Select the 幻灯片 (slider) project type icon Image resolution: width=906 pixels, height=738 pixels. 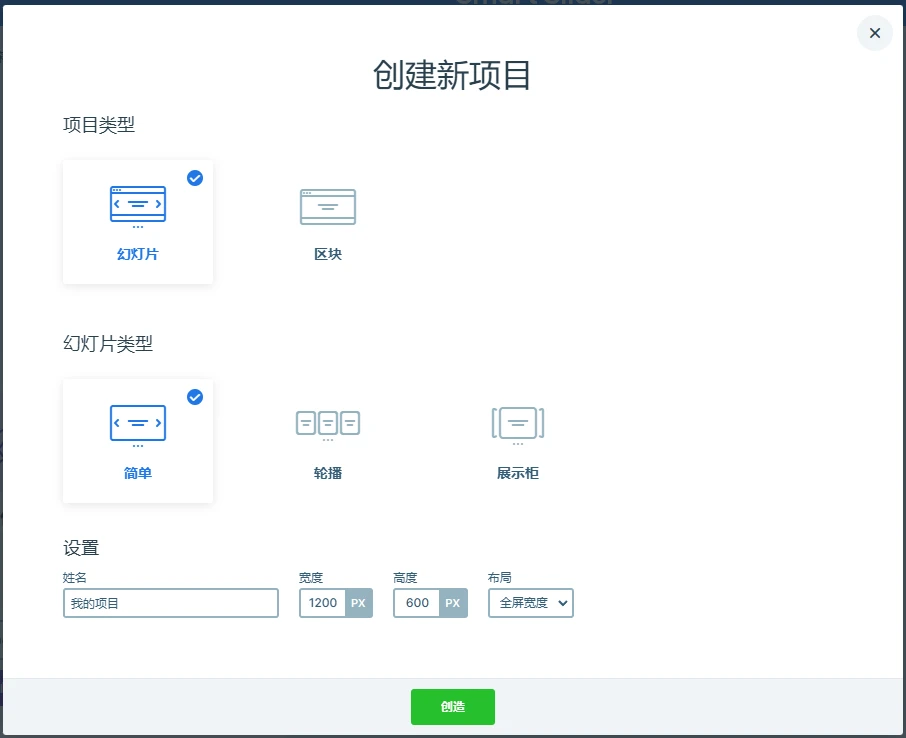point(137,205)
